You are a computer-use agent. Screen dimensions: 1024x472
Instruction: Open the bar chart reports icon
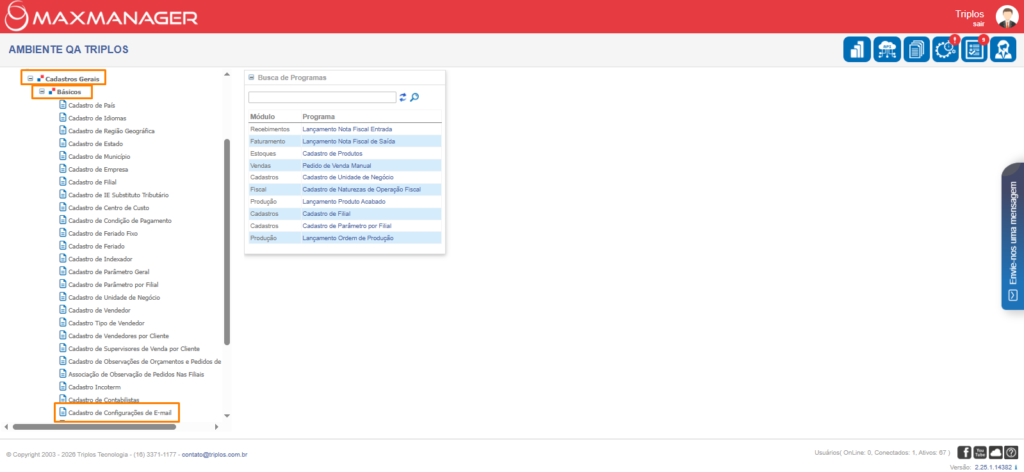tap(857, 49)
